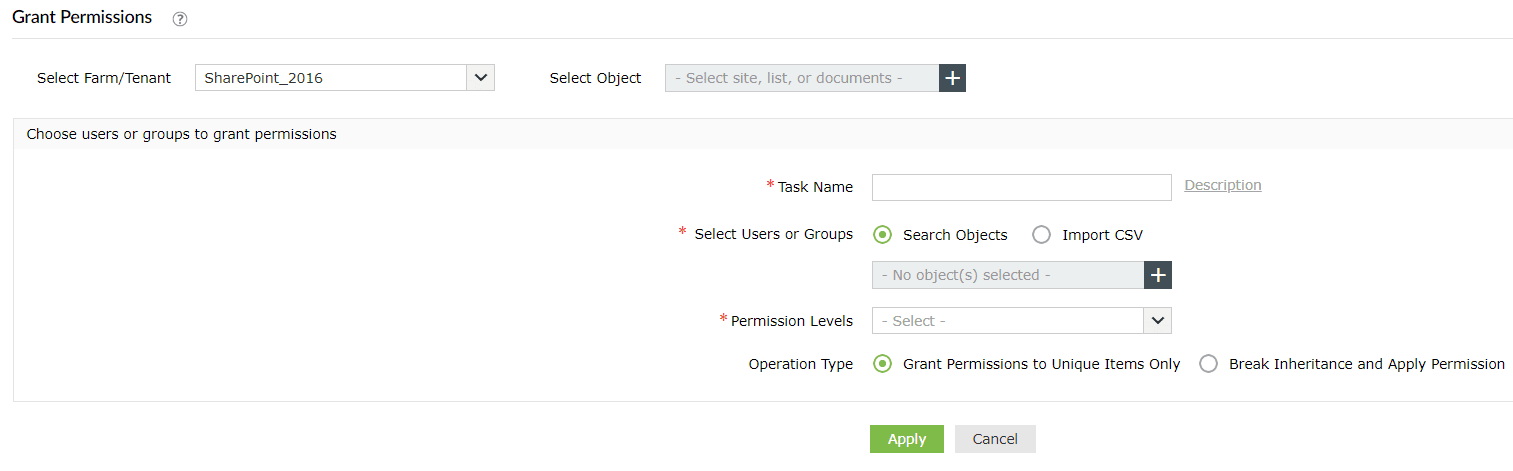
Task: Click the Operation Type label
Action: 800,364
